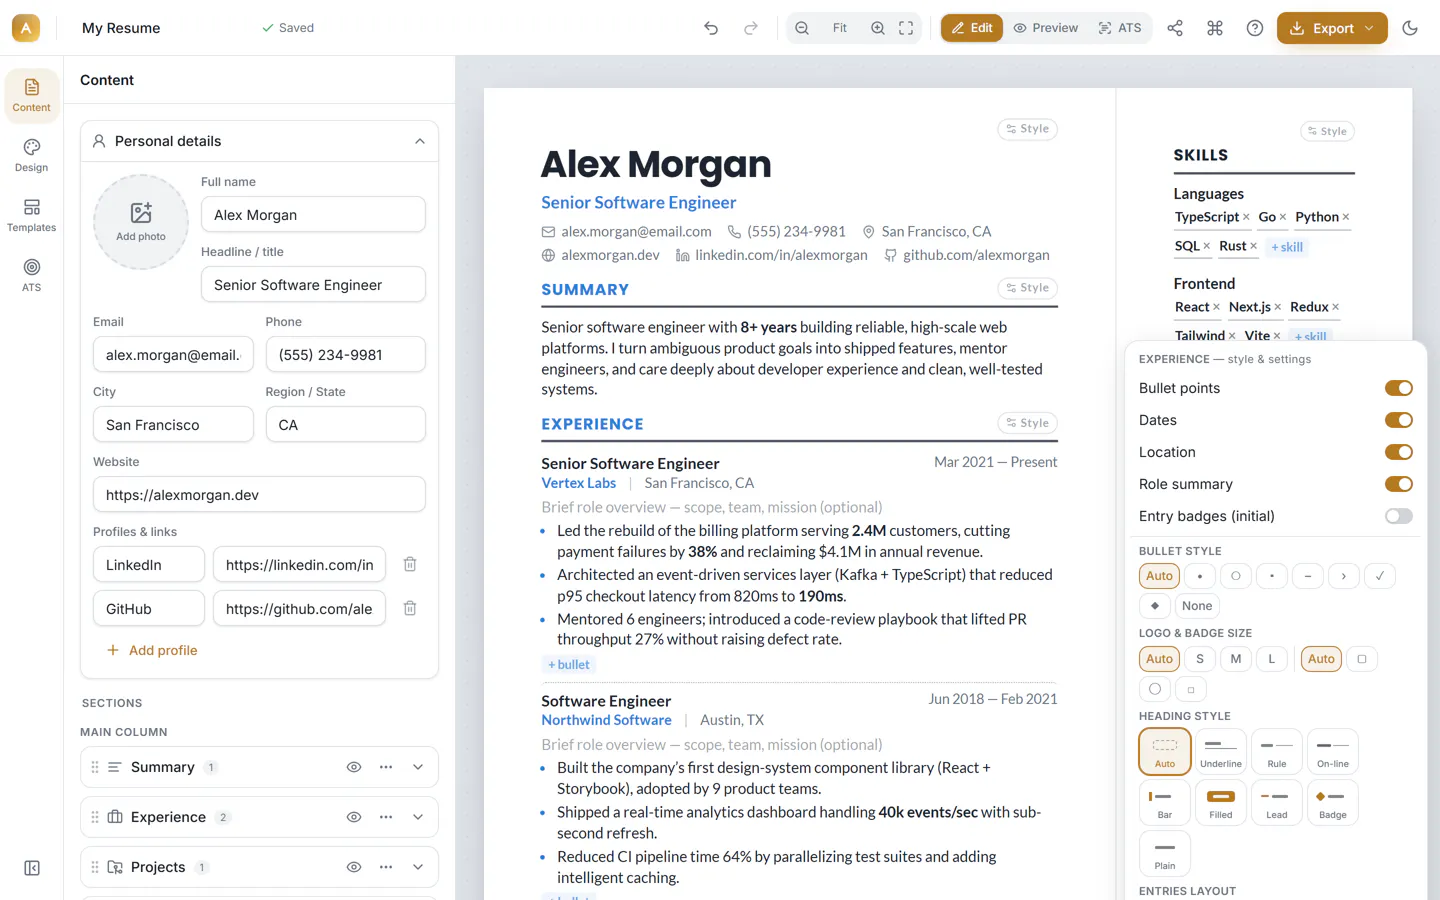Remove the Redux skill with its x
This screenshot has height=900, width=1440.
click(x=1335, y=307)
